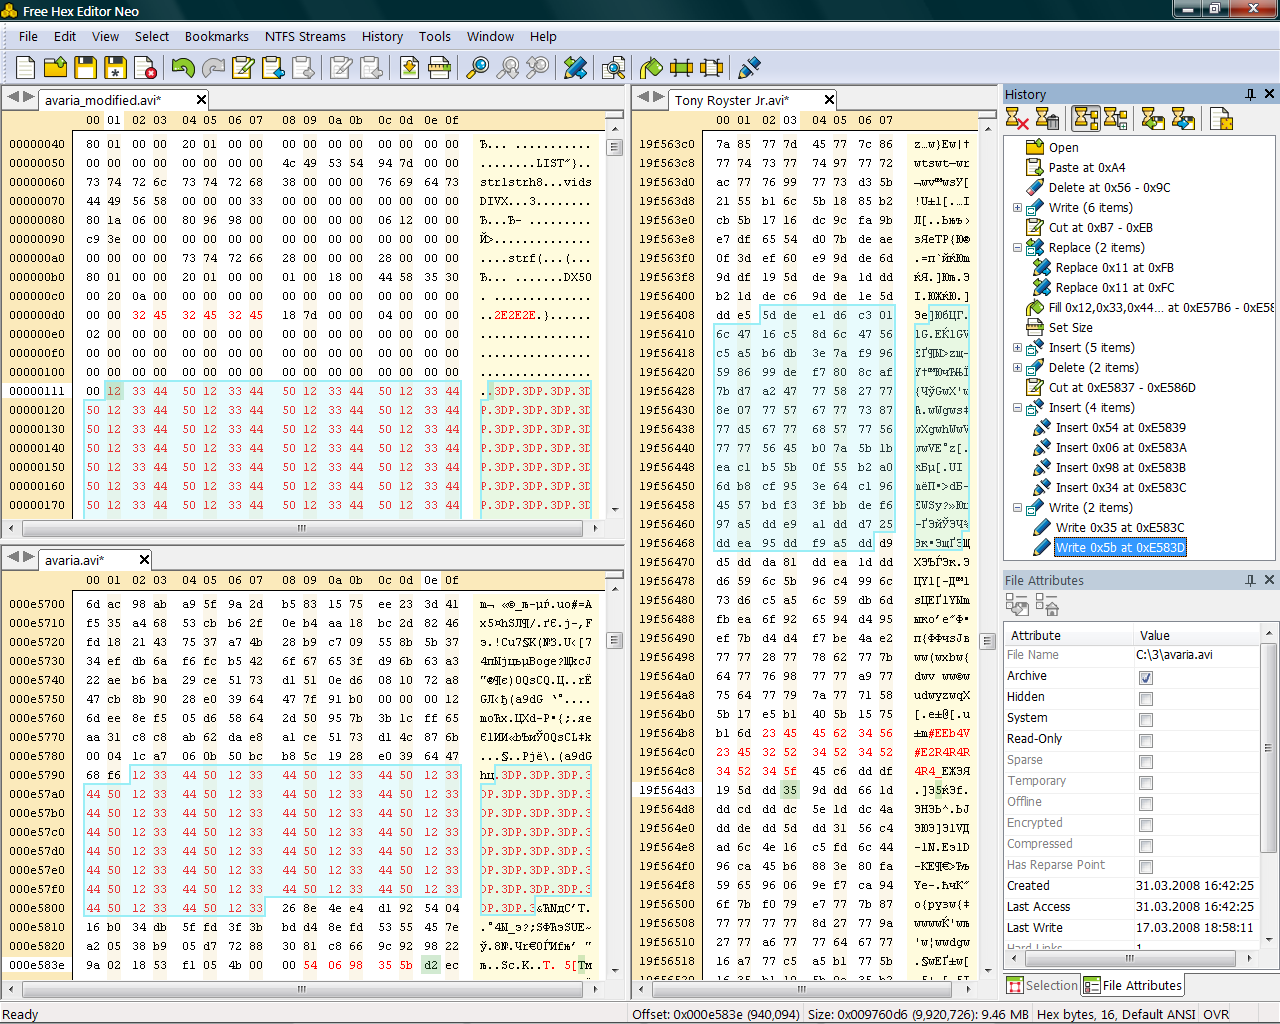Click the avaria_modified.avi horizontal scrollbar thumb
The image size is (1280, 1024).
[x=301, y=527]
